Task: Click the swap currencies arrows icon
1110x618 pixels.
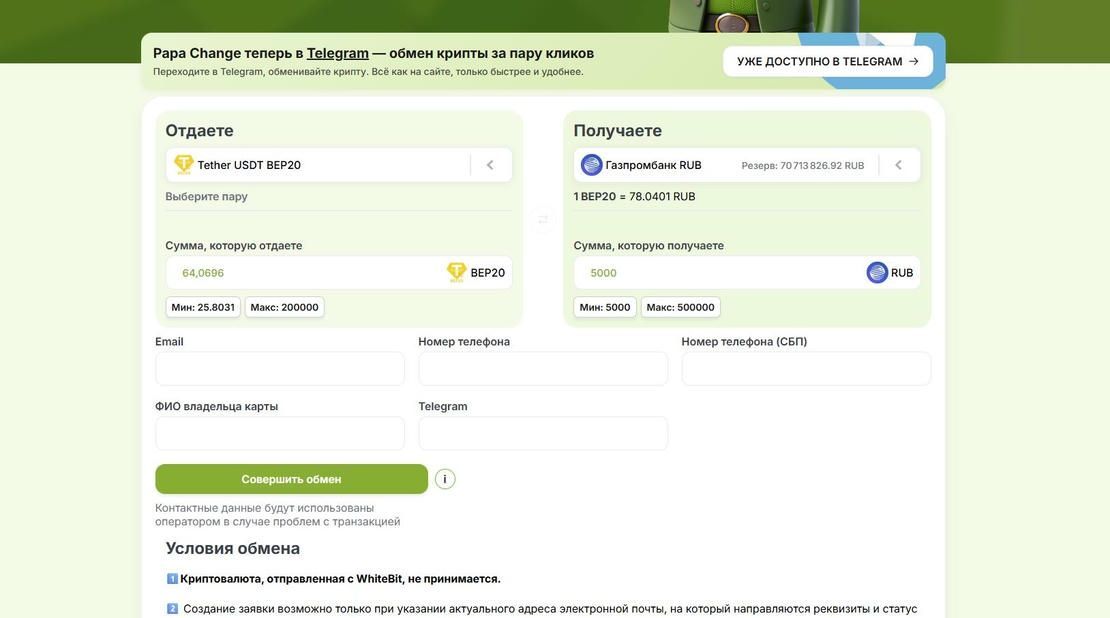Action: (543, 219)
